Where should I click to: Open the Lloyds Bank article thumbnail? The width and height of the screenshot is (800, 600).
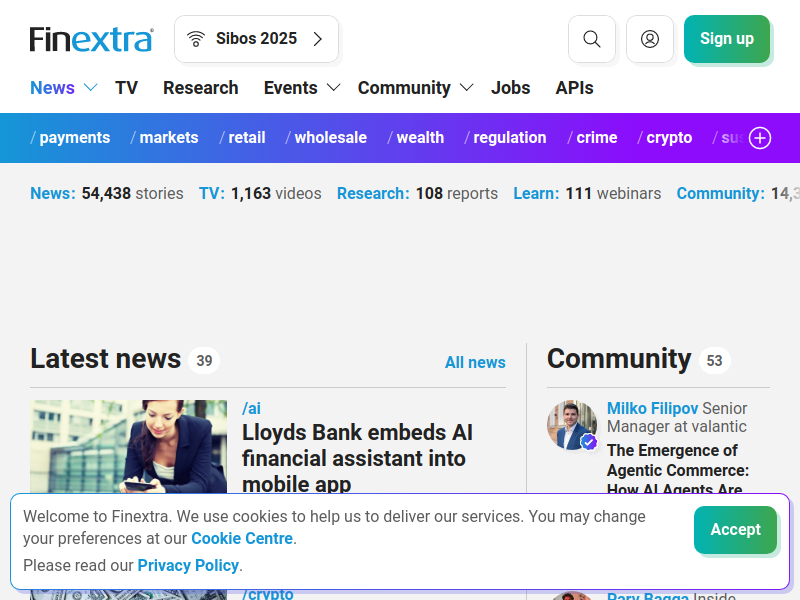pyautogui.click(x=128, y=445)
